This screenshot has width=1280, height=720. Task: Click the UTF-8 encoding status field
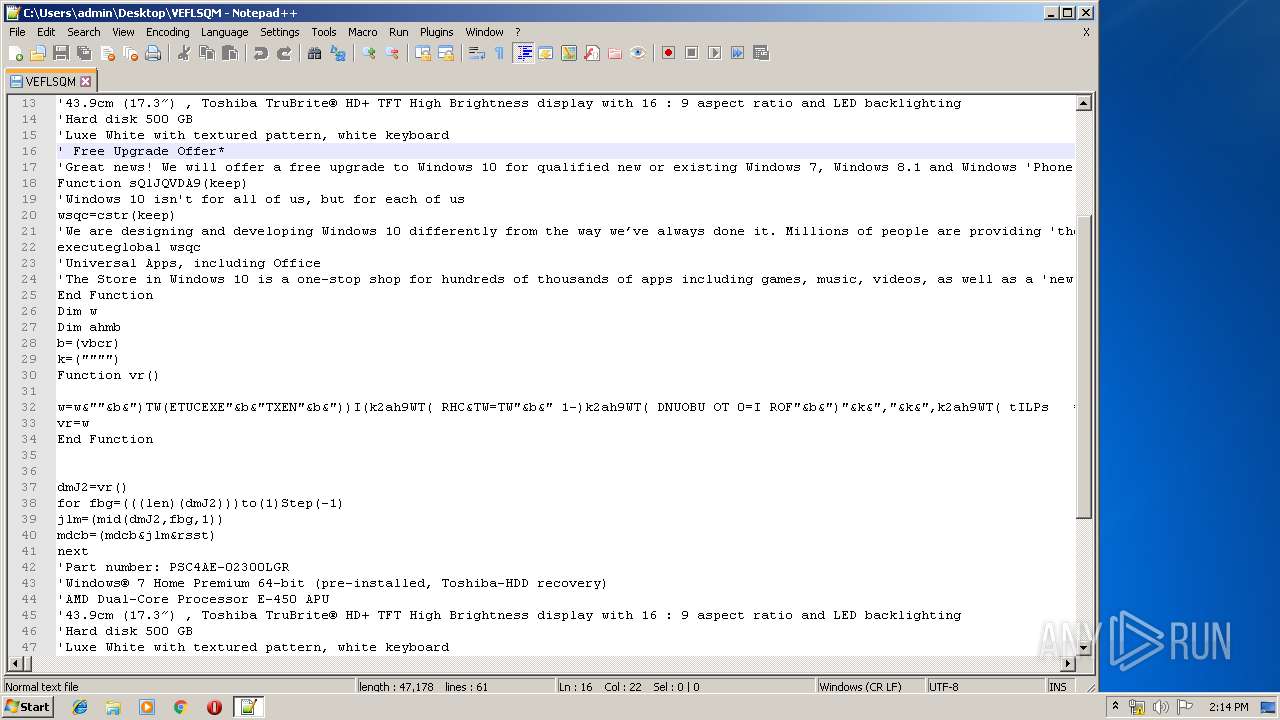(x=984, y=687)
